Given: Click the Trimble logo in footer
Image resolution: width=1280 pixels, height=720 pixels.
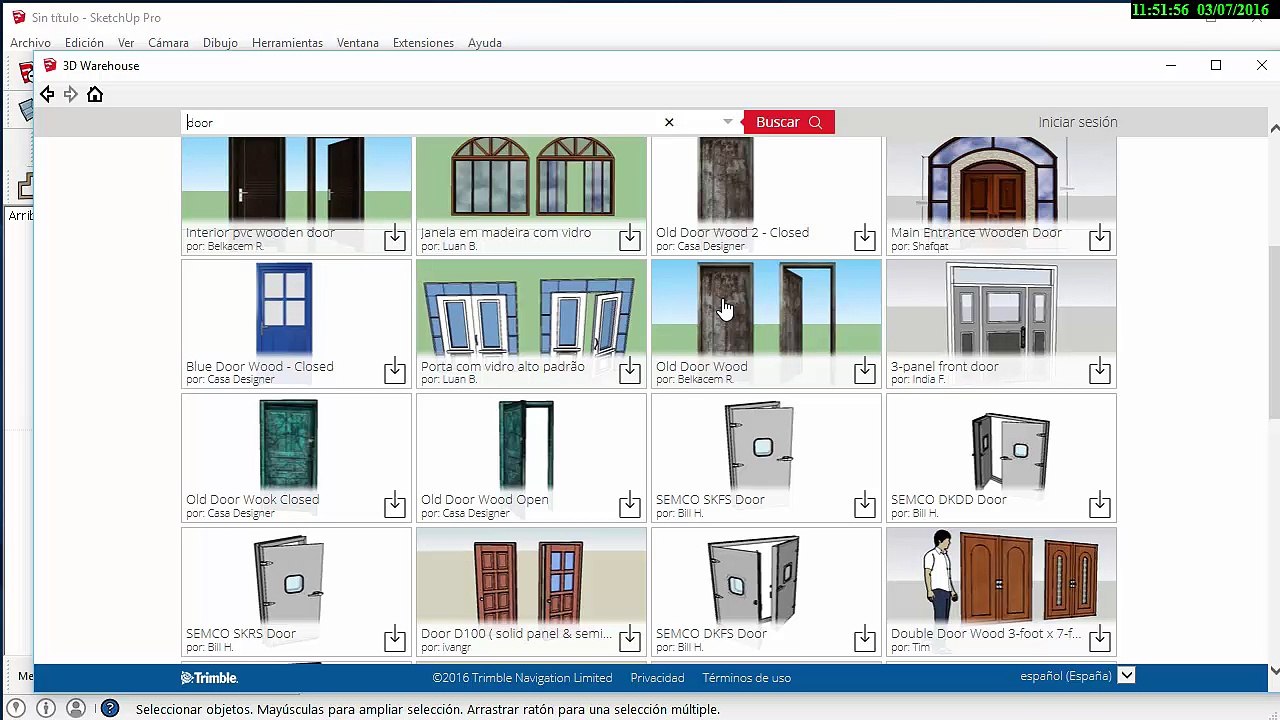Looking at the screenshot, I should pyautogui.click(x=209, y=678).
